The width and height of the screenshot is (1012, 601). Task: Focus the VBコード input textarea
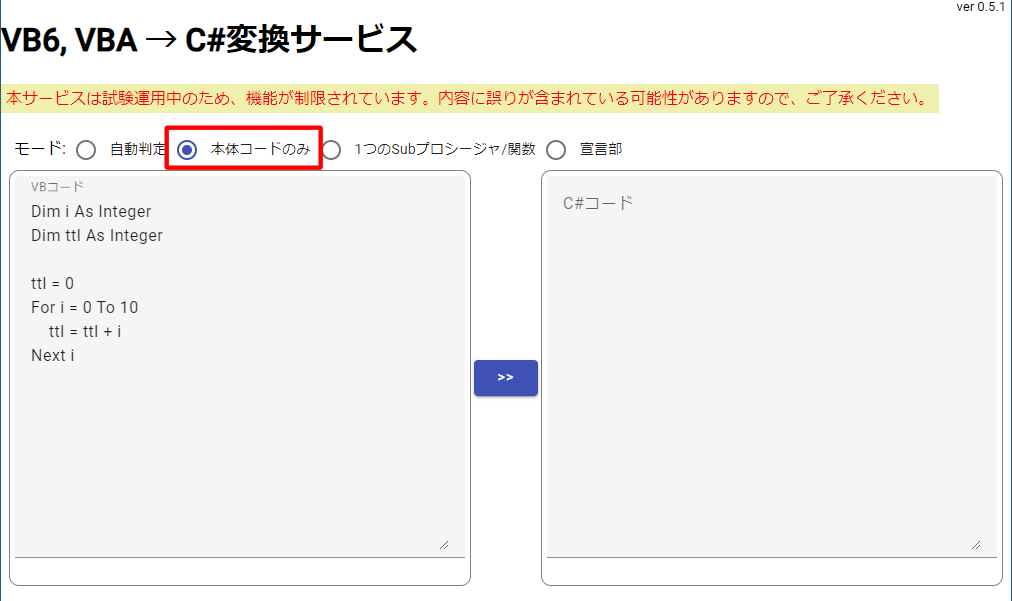239,366
